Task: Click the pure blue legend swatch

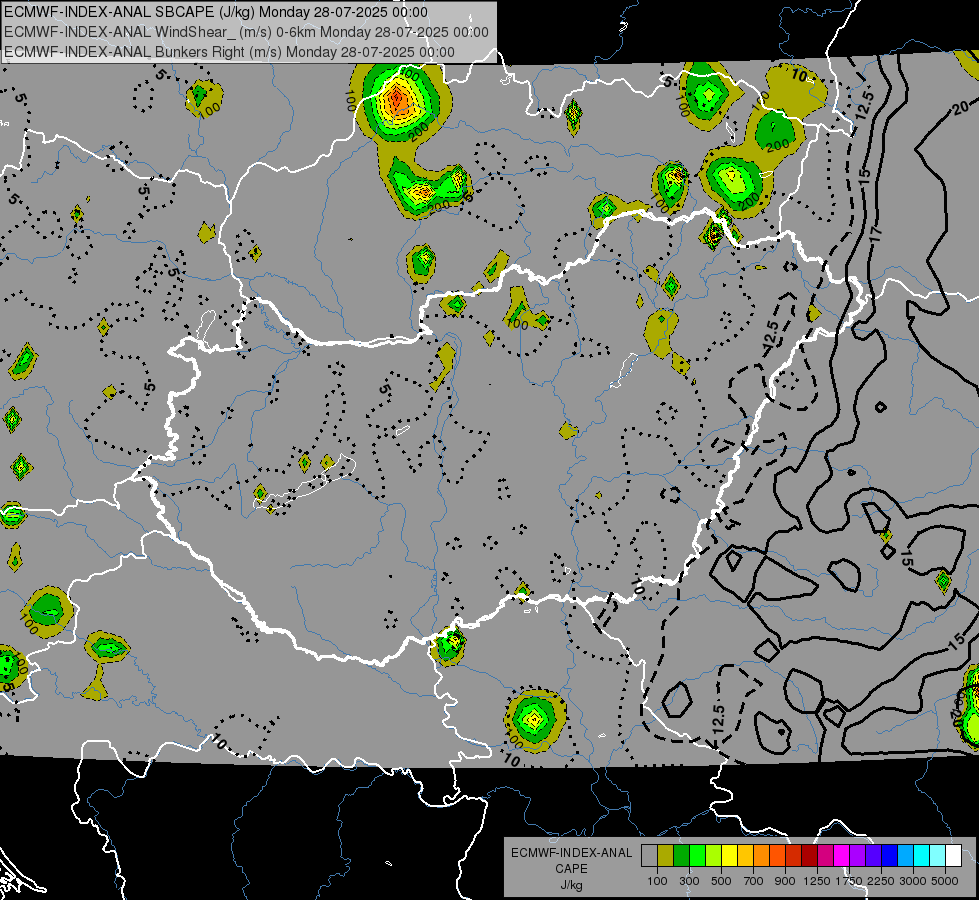Action: coord(890,856)
